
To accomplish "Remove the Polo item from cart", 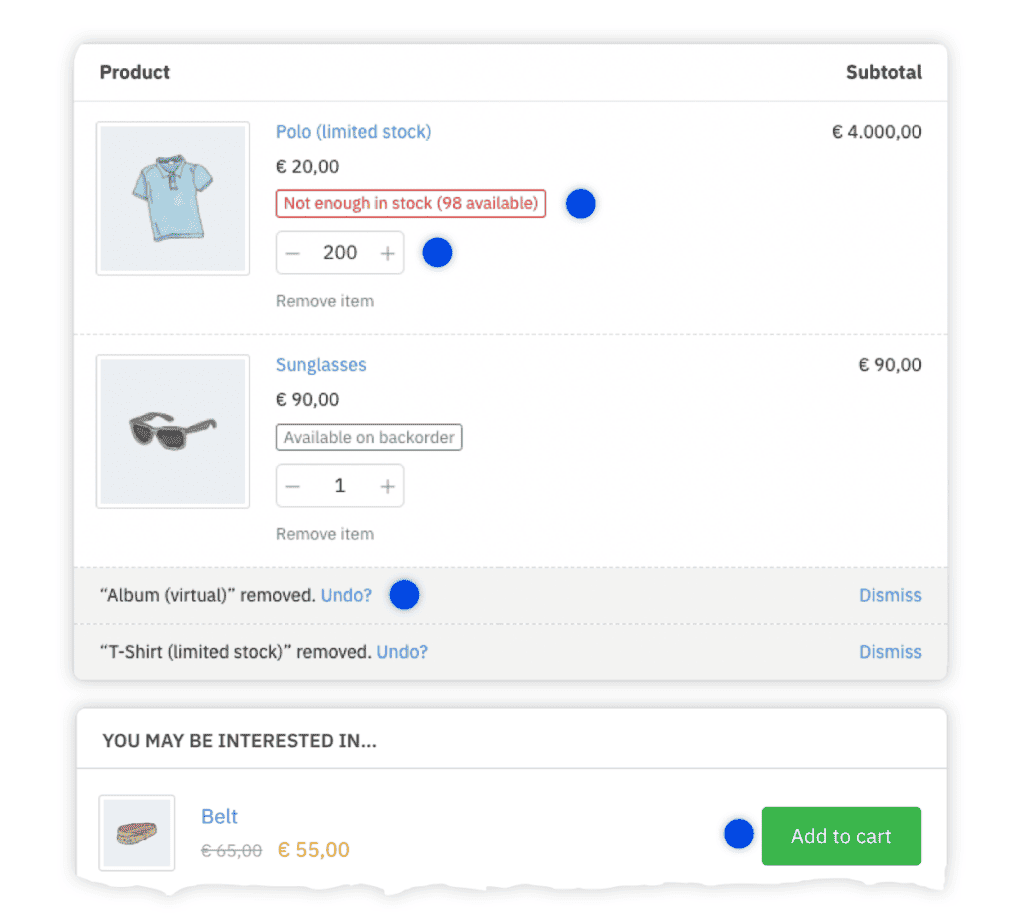I will pyautogui.click(x=324, y=300).
